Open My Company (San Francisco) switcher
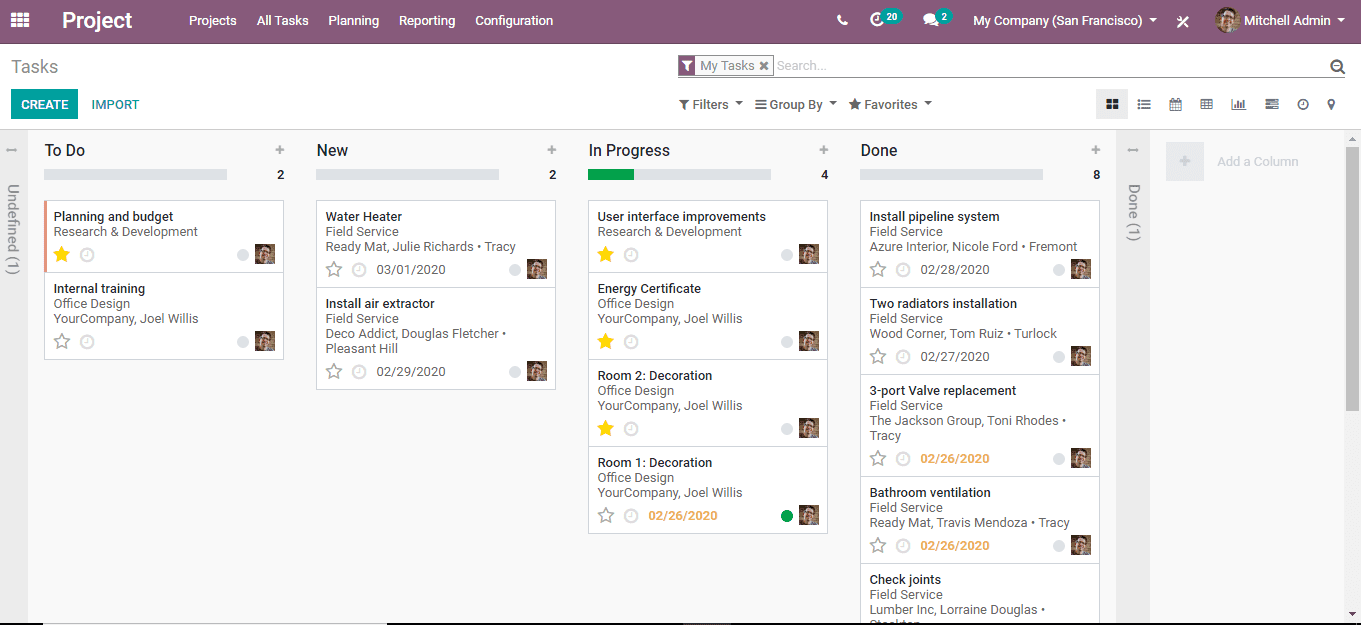This screenshot has width=1361, height=625. click(x=1065, y=21)
